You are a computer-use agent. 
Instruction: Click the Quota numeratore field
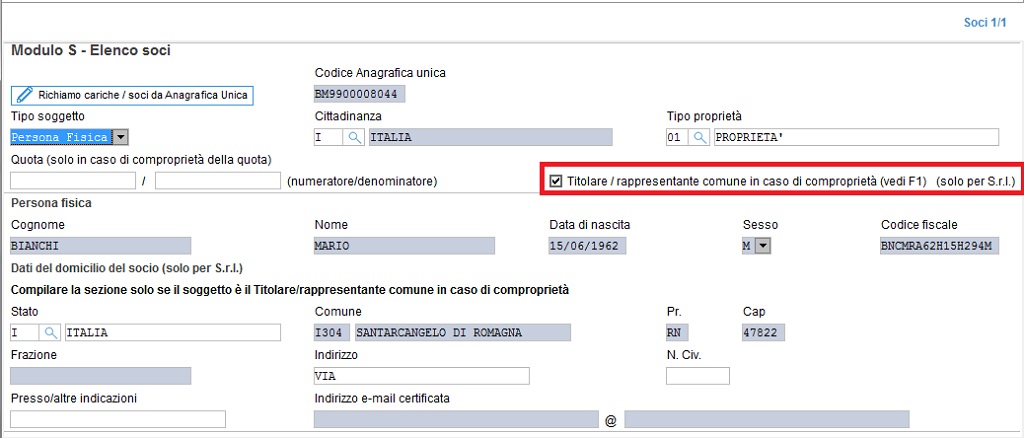[73, 181]
